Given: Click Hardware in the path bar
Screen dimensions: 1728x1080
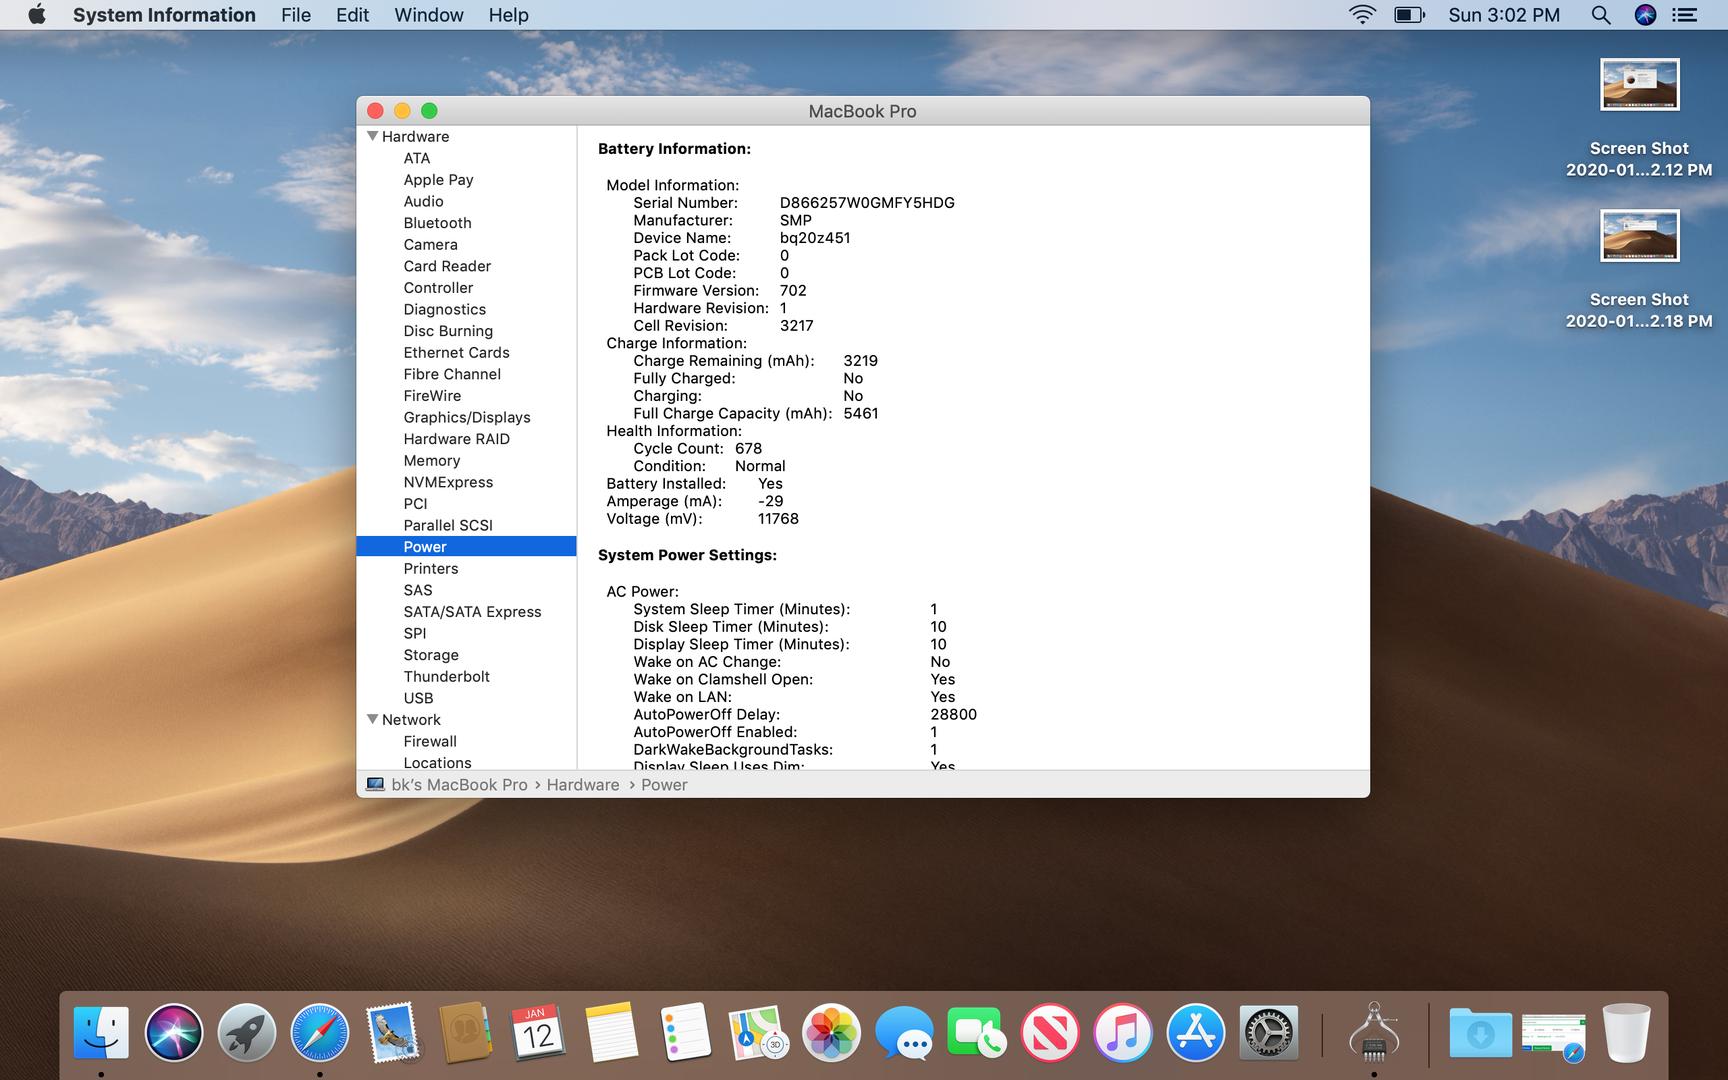Looking at the screenshot, I should coord(583,785).
